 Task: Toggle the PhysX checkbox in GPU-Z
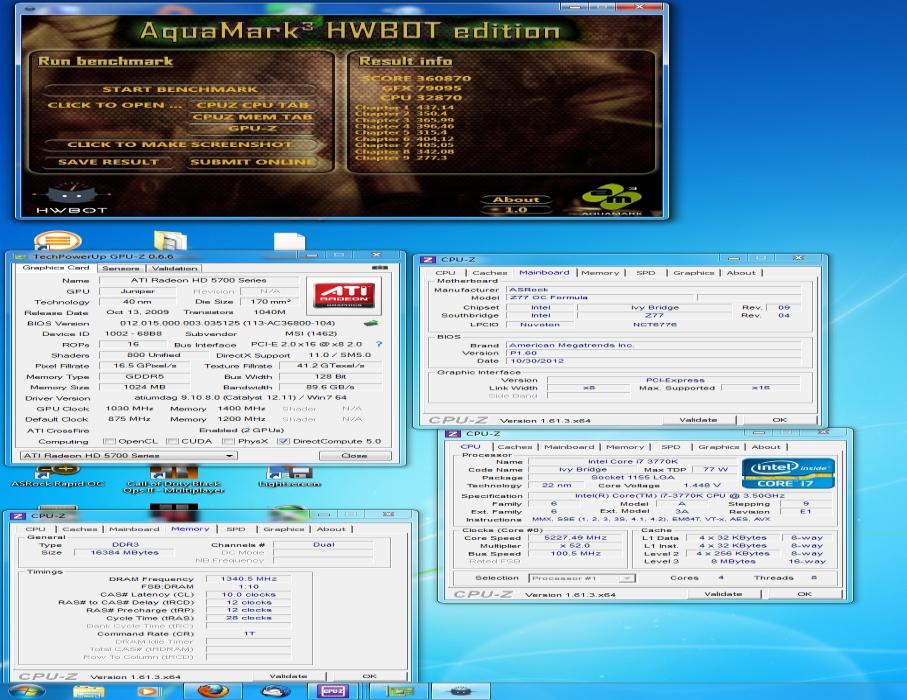point(228,441)
